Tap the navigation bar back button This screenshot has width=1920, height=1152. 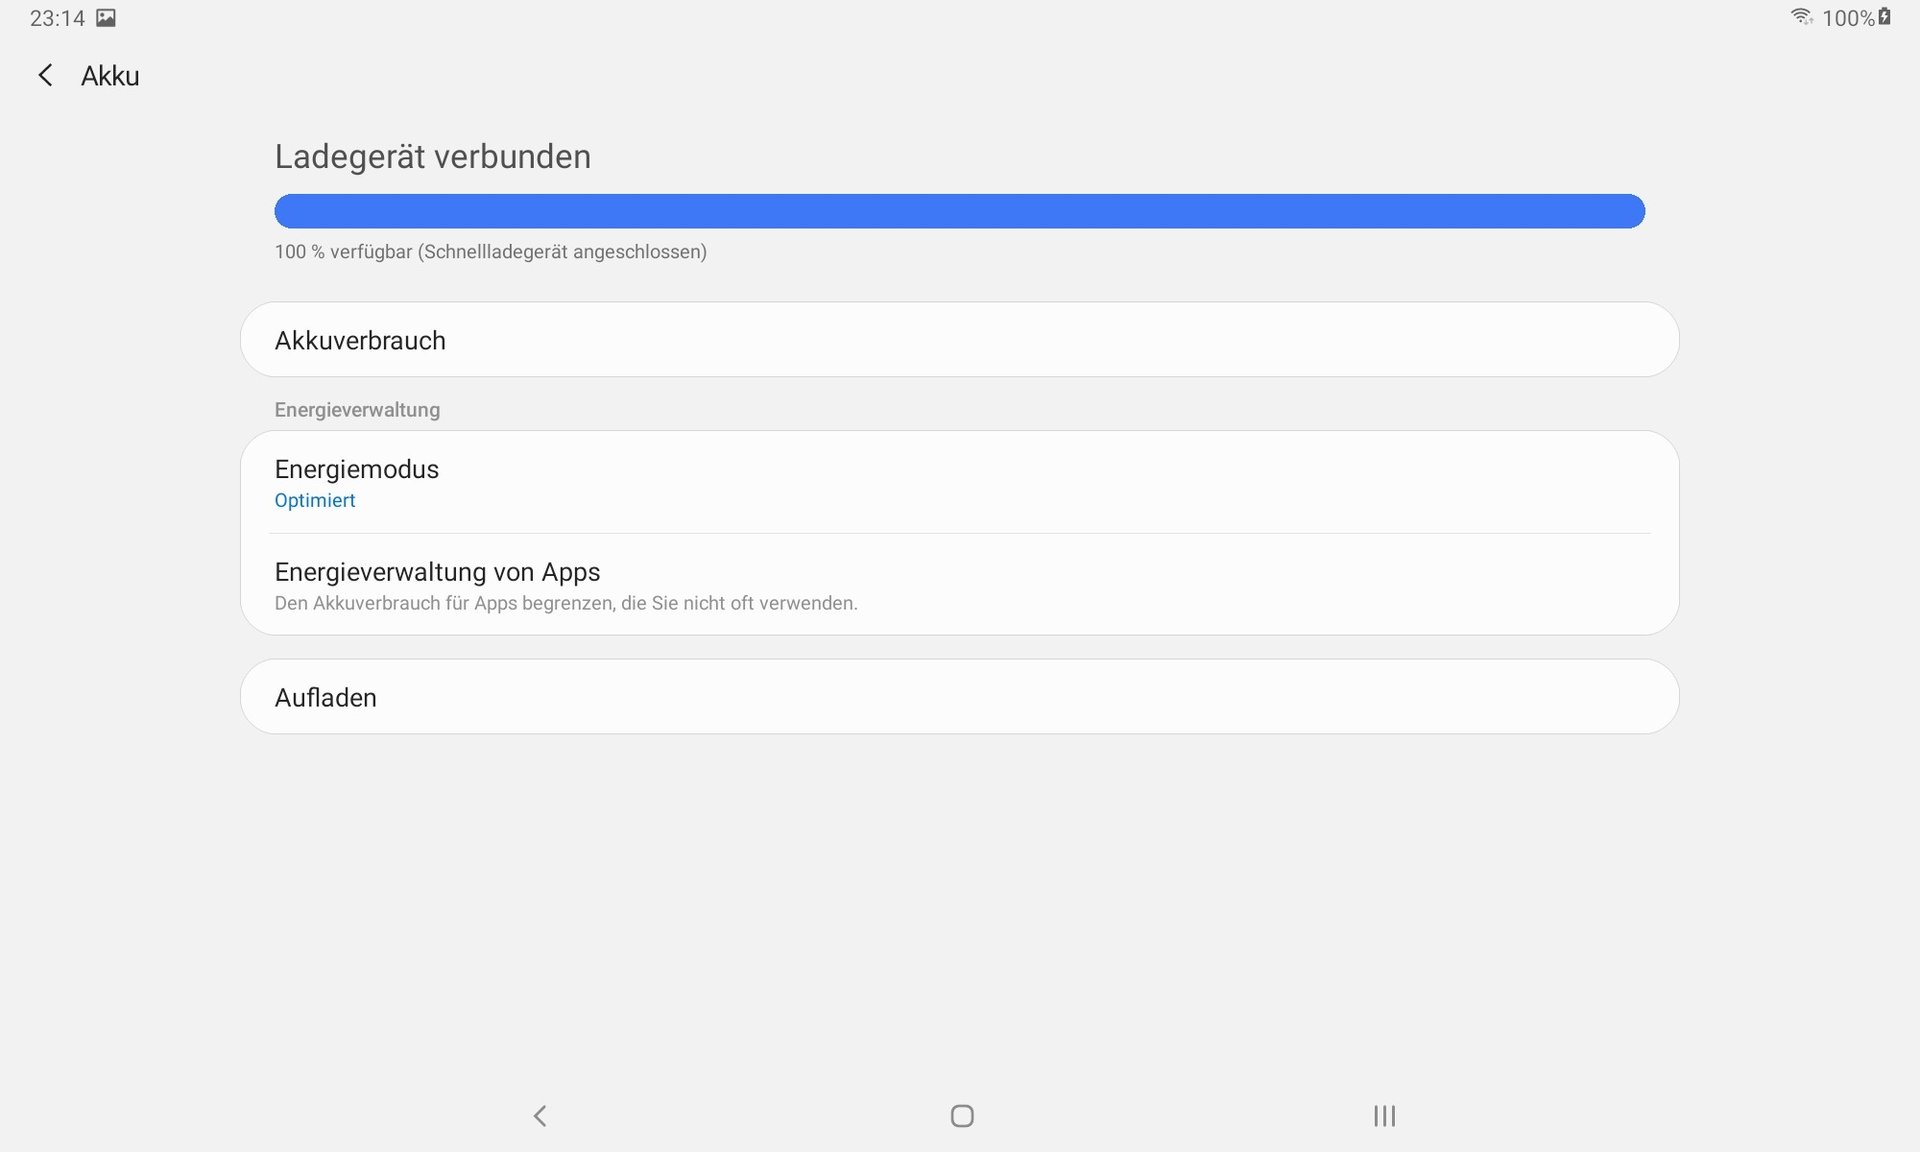click(540, 1116)
